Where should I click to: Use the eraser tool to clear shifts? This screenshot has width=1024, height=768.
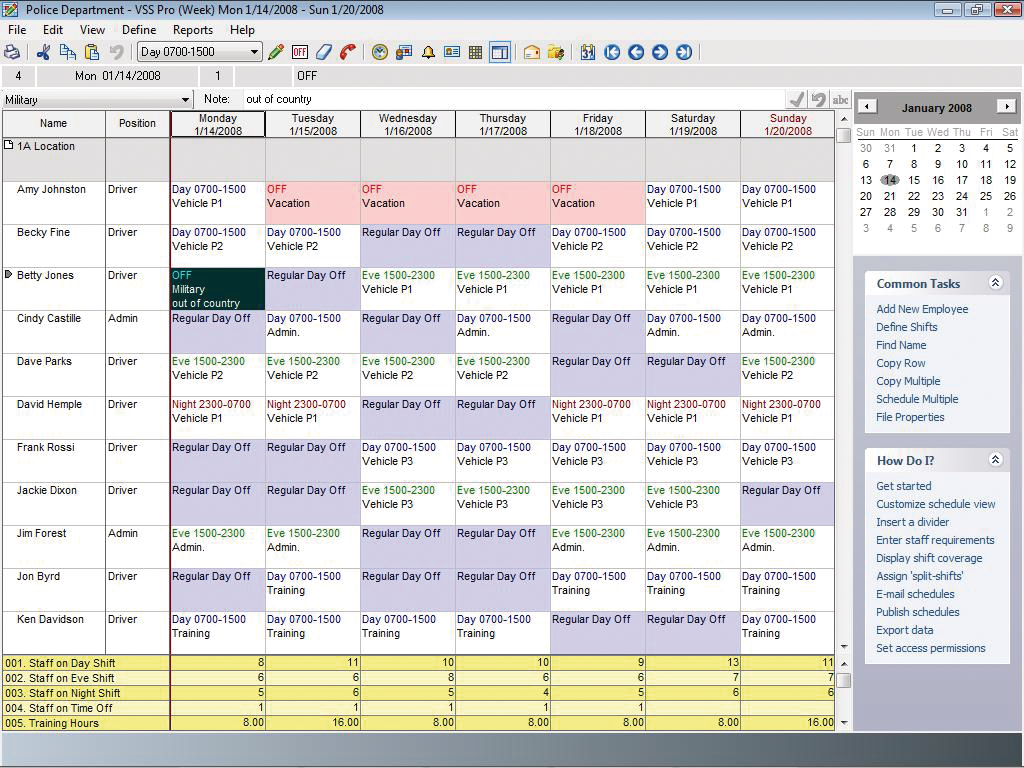click(323, 52)
